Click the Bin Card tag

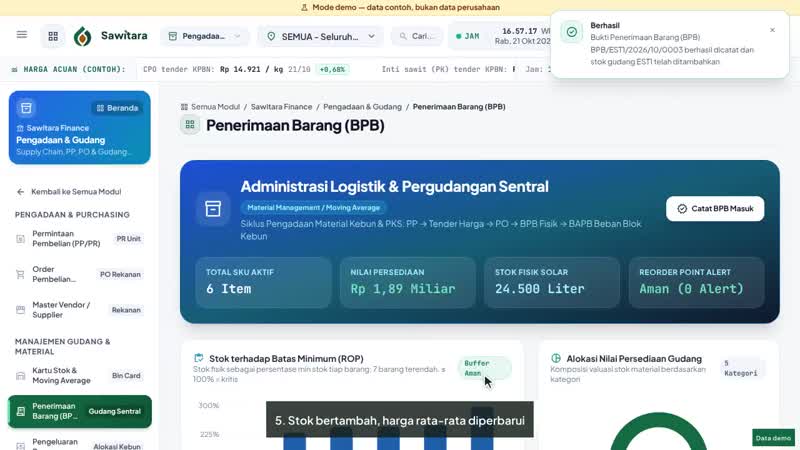pos(126,376)
